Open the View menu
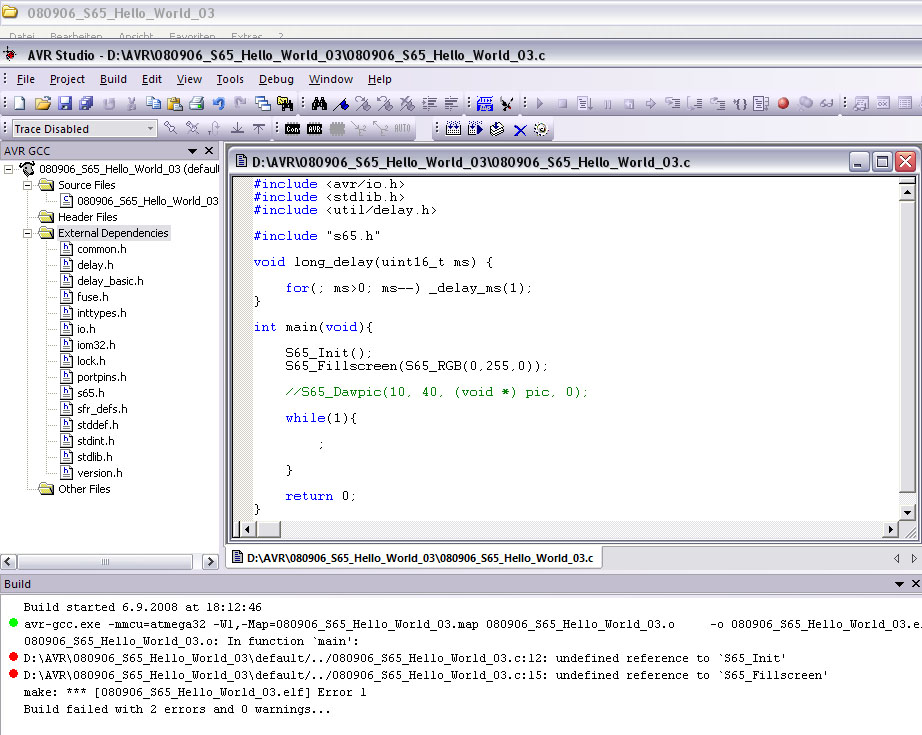Viewport: 922px width, 735px height. (x=189, y=79)
